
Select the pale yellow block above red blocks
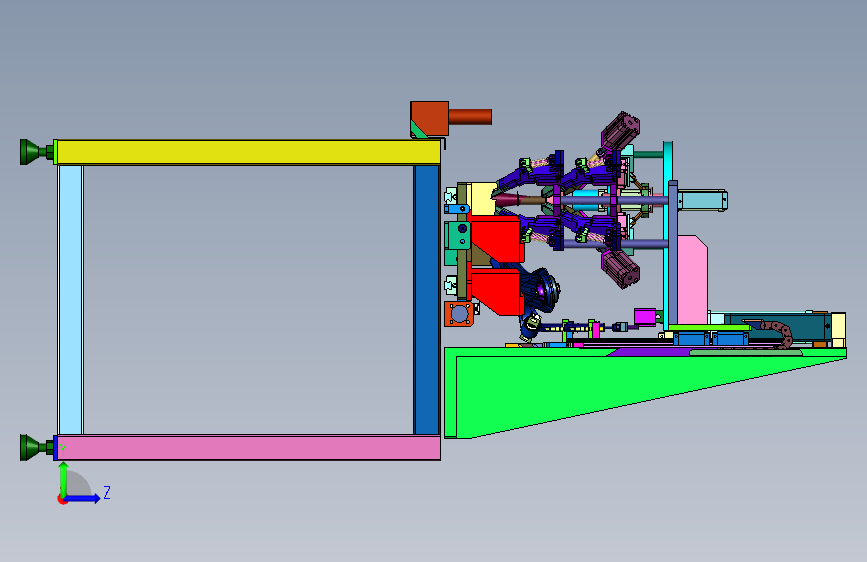(x=482, y=199)
